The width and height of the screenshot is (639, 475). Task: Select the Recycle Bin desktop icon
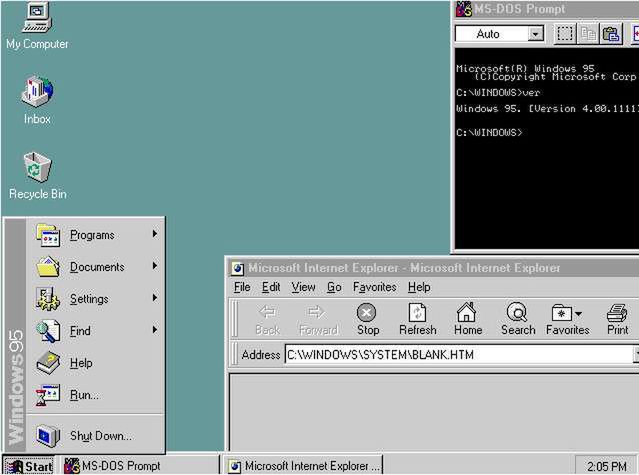[37, 176]
